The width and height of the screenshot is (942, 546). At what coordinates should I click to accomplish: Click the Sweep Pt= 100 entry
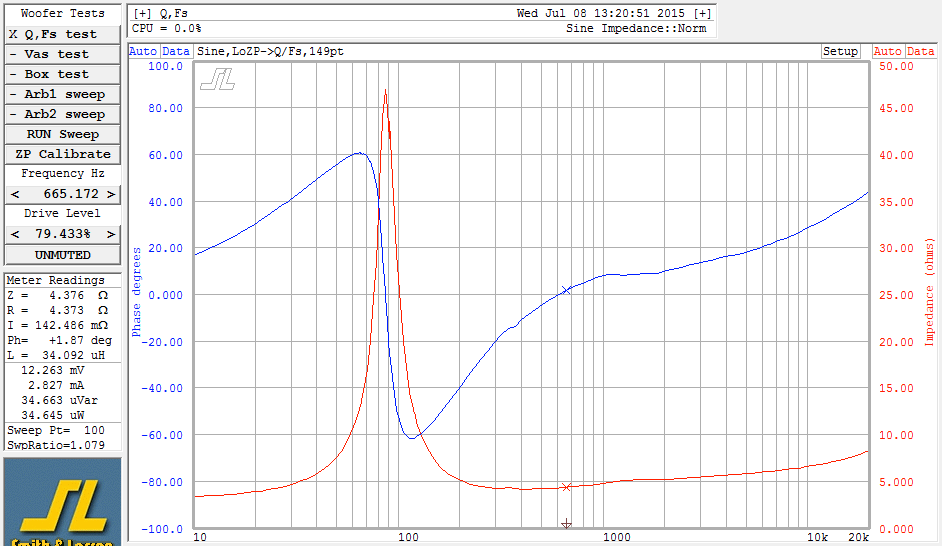click(x=56, y=431)
